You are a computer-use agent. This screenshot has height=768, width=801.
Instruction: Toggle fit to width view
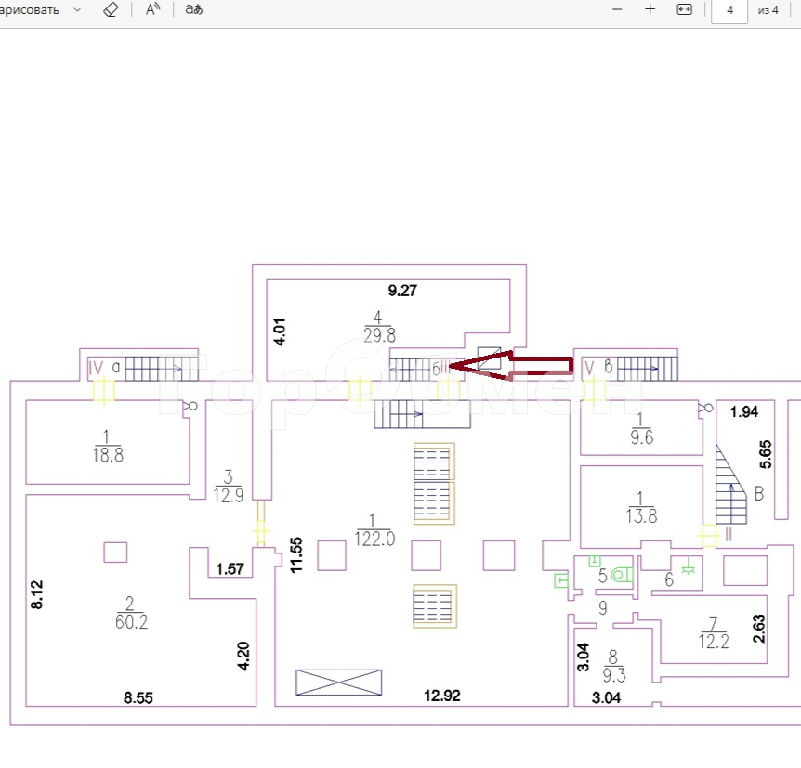(x=684, y=9)
